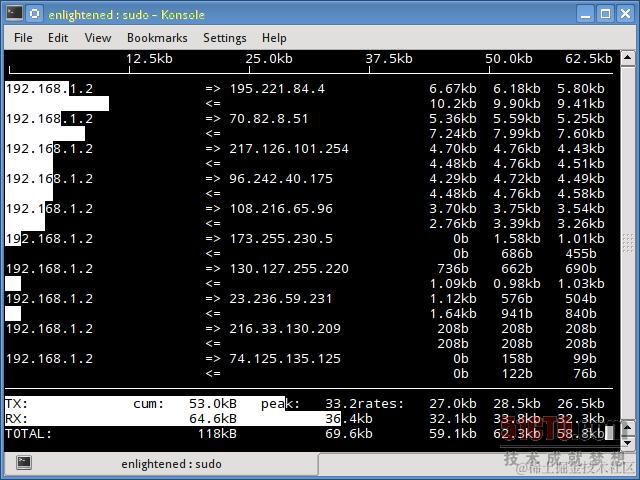Viewport: 640px width, 480px height.
Task: Click the pin/sticky icon in title bar
Action: point(35,14)
